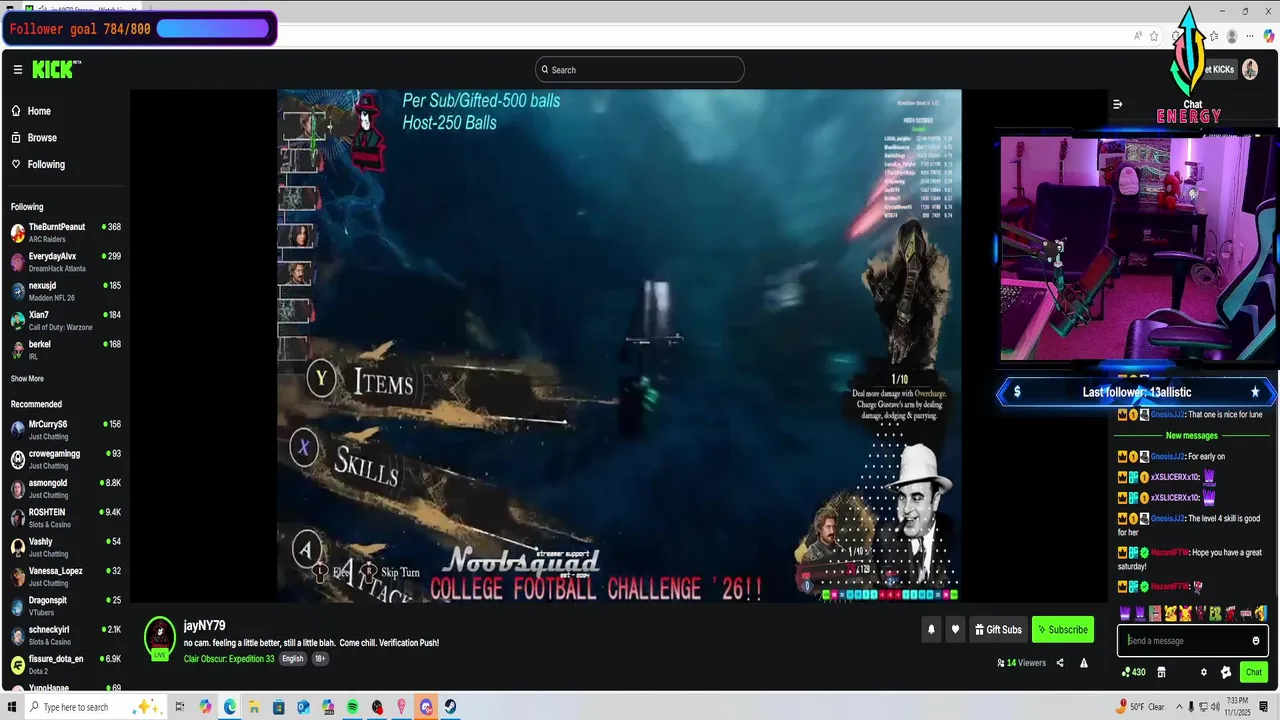Image resolution: width=1280 pixels, height=720 pixels.
Task: Toggle notification bell for channel
Action: 931,630
